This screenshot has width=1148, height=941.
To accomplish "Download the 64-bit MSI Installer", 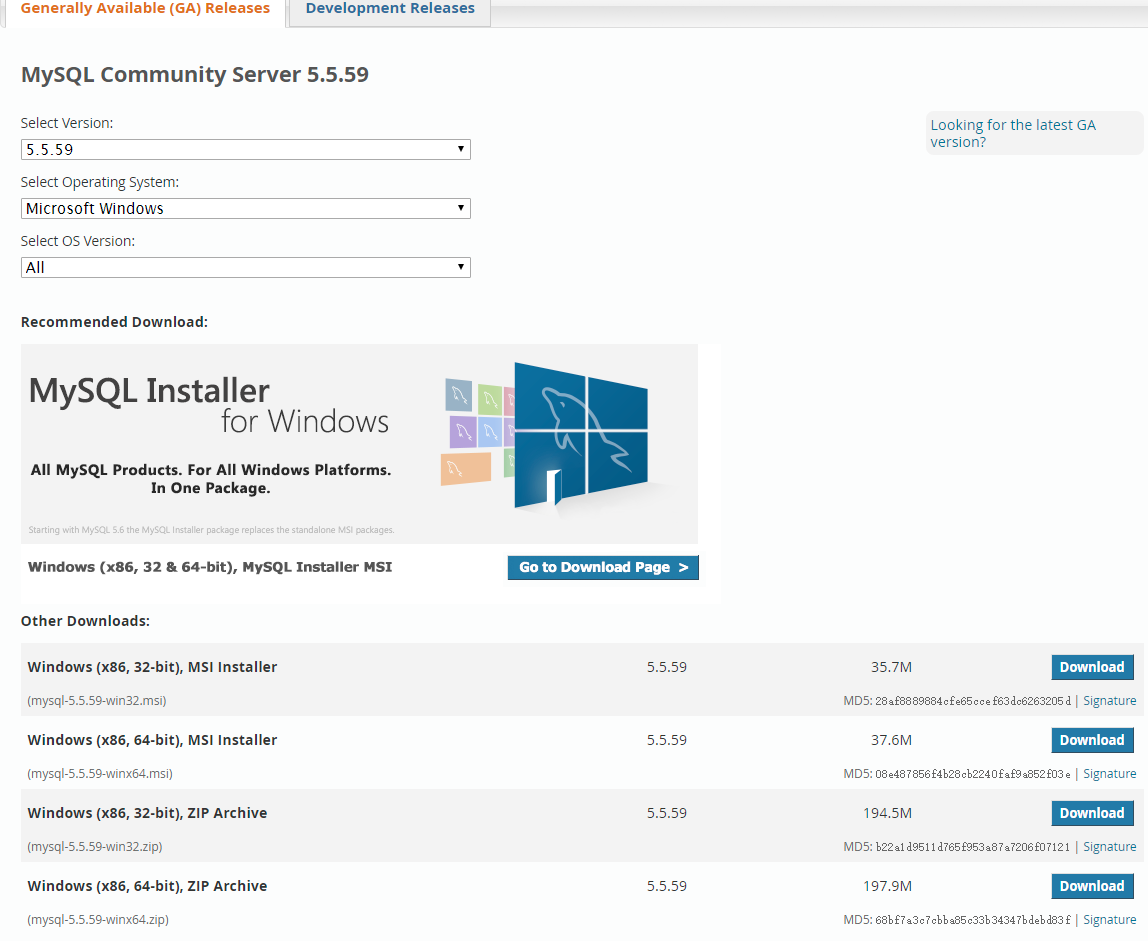I will [x=1092, y=740].
